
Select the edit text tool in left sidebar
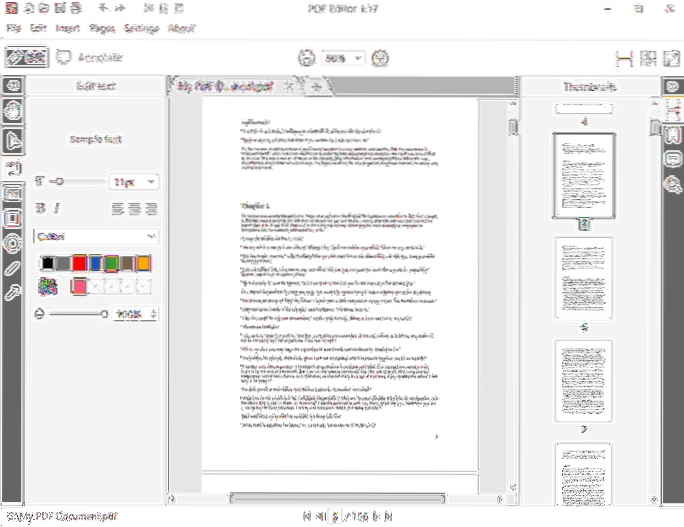(13, 168)
